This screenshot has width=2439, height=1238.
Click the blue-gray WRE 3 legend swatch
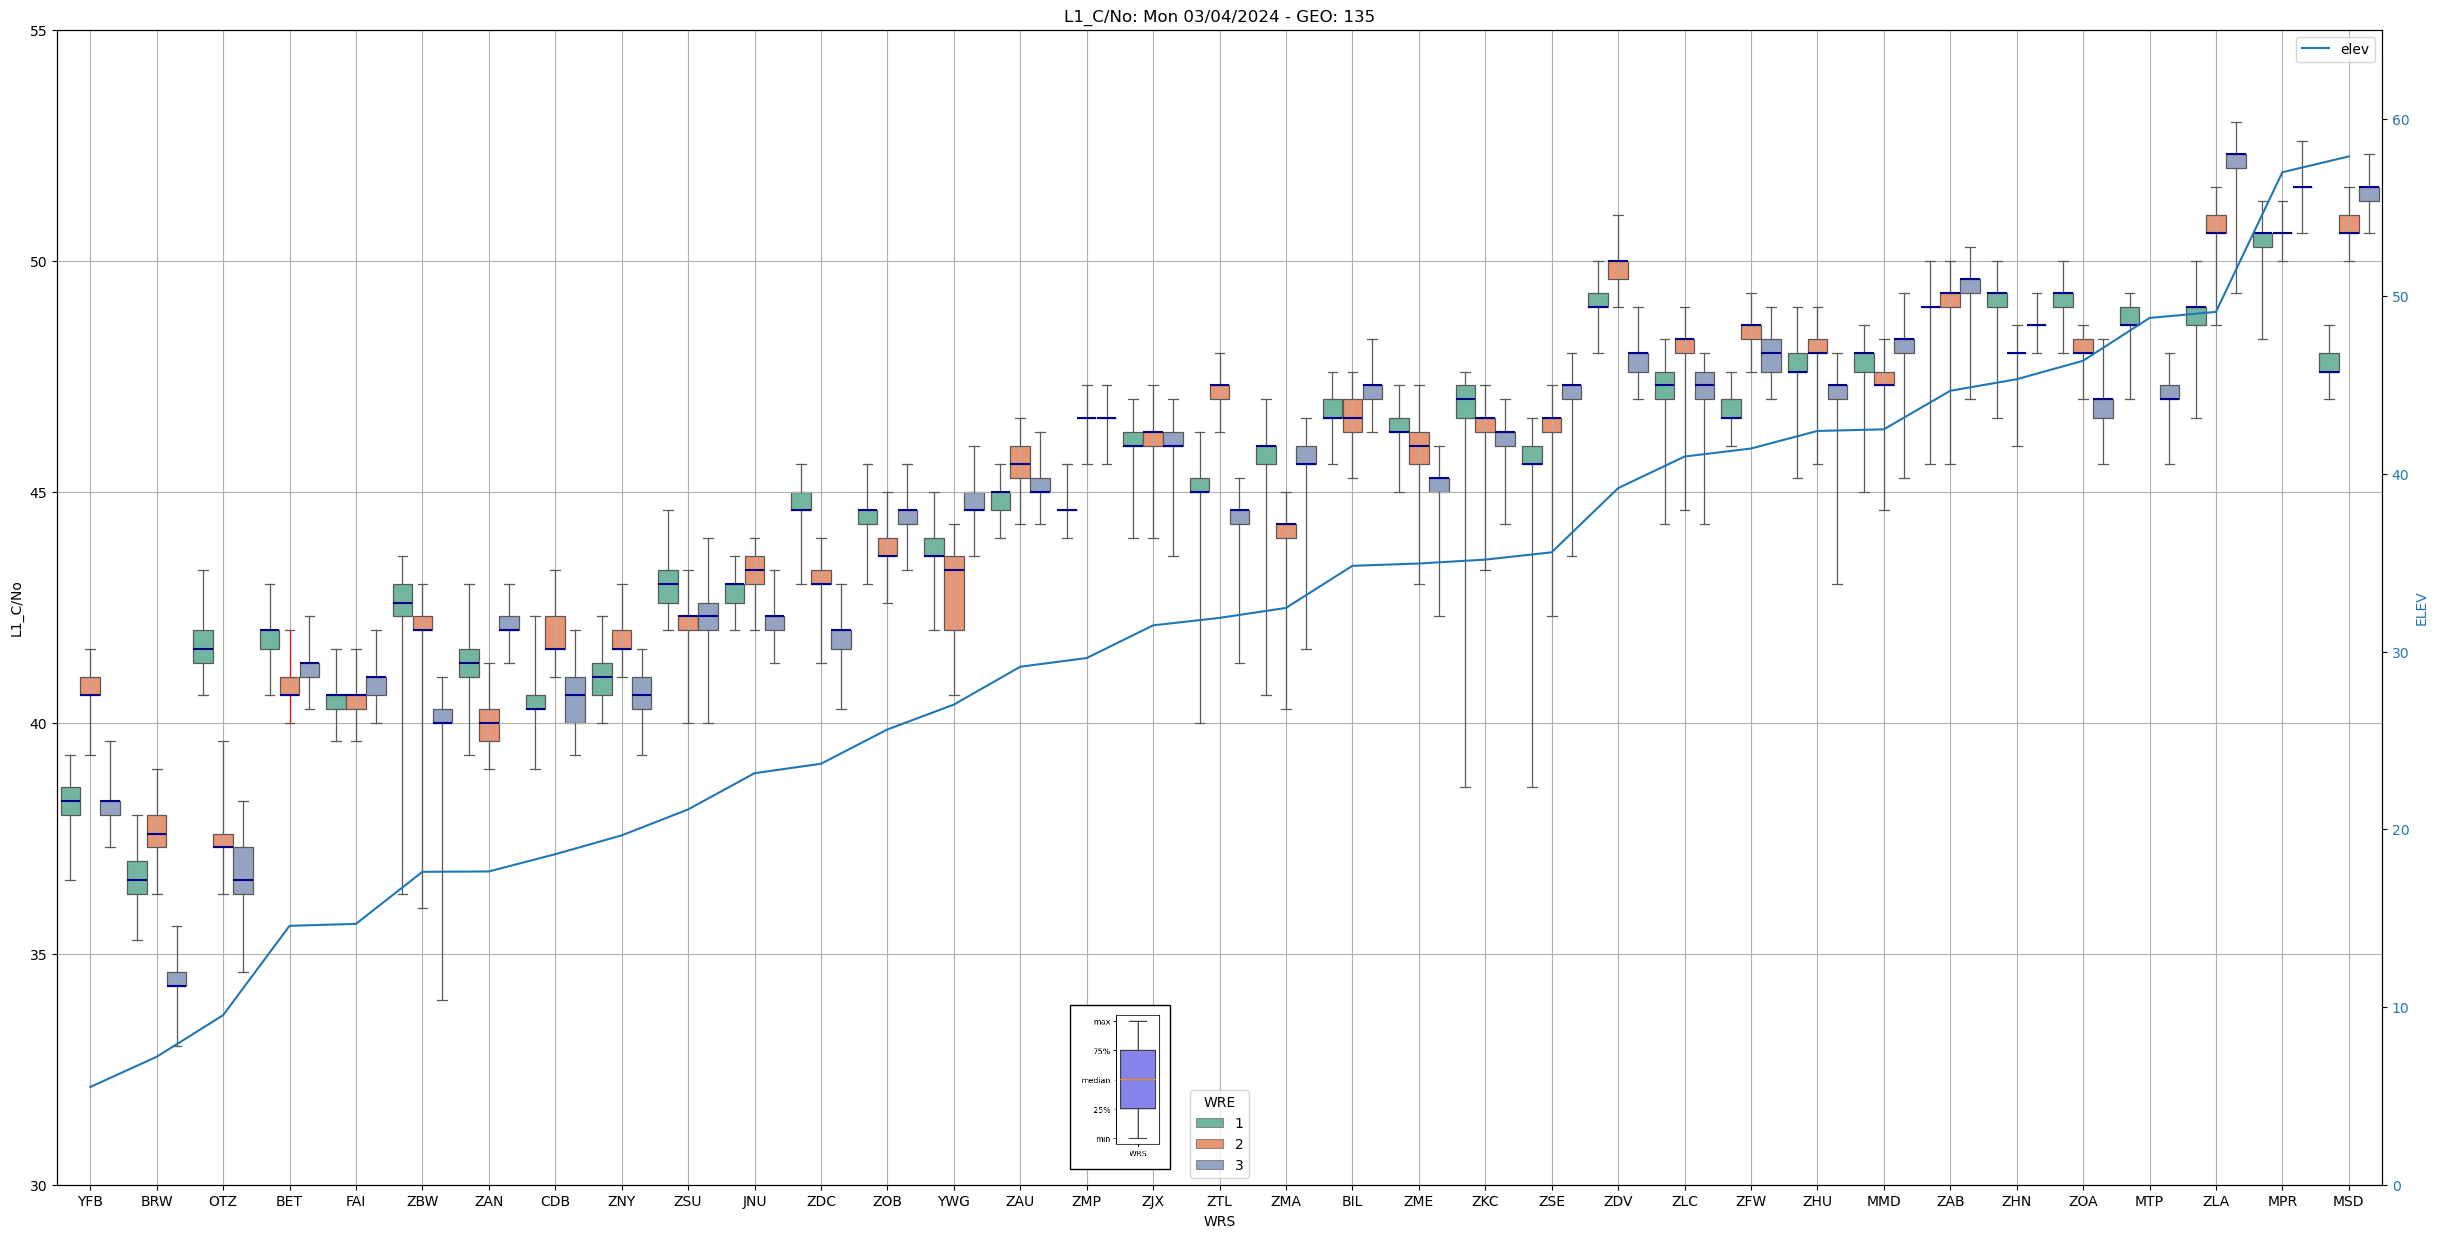(x=1209, y=1165)
